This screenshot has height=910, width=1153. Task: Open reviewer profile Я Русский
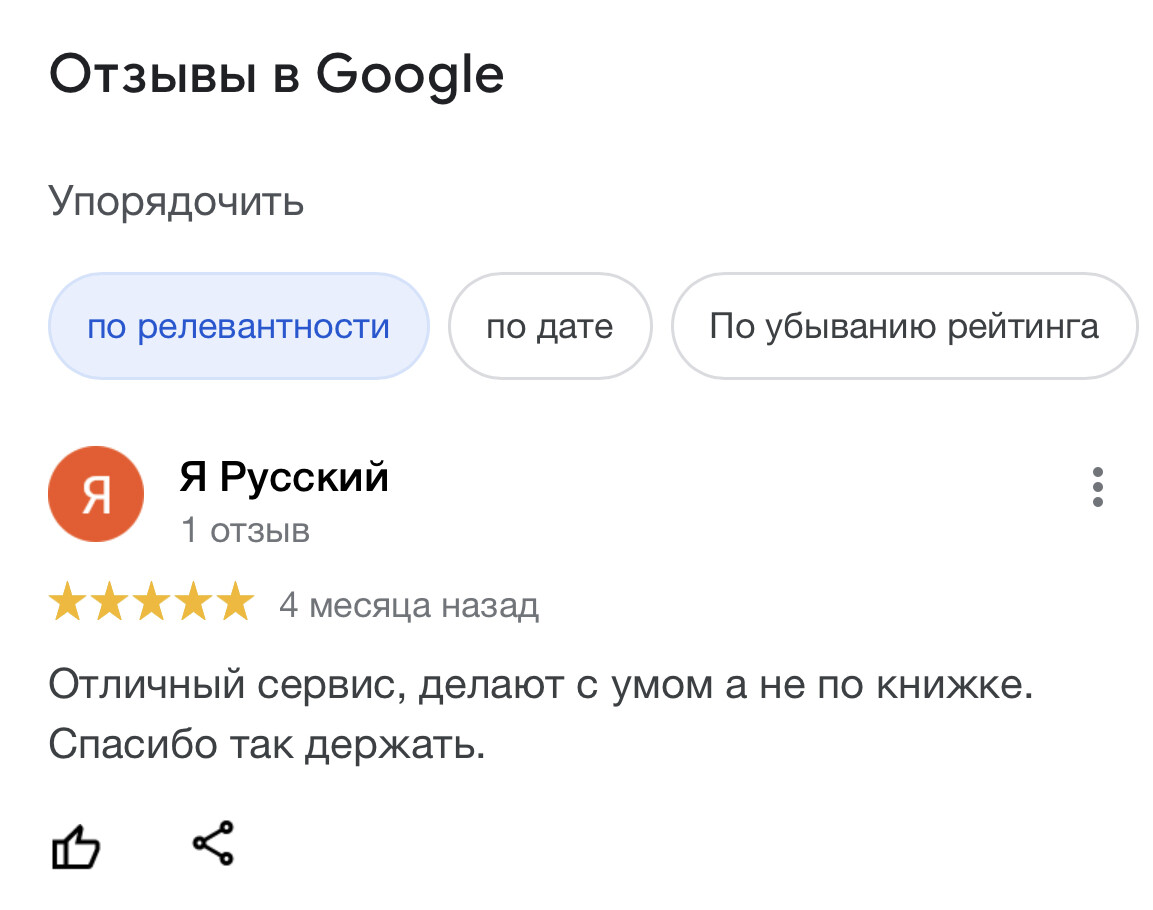click(284, 477)
